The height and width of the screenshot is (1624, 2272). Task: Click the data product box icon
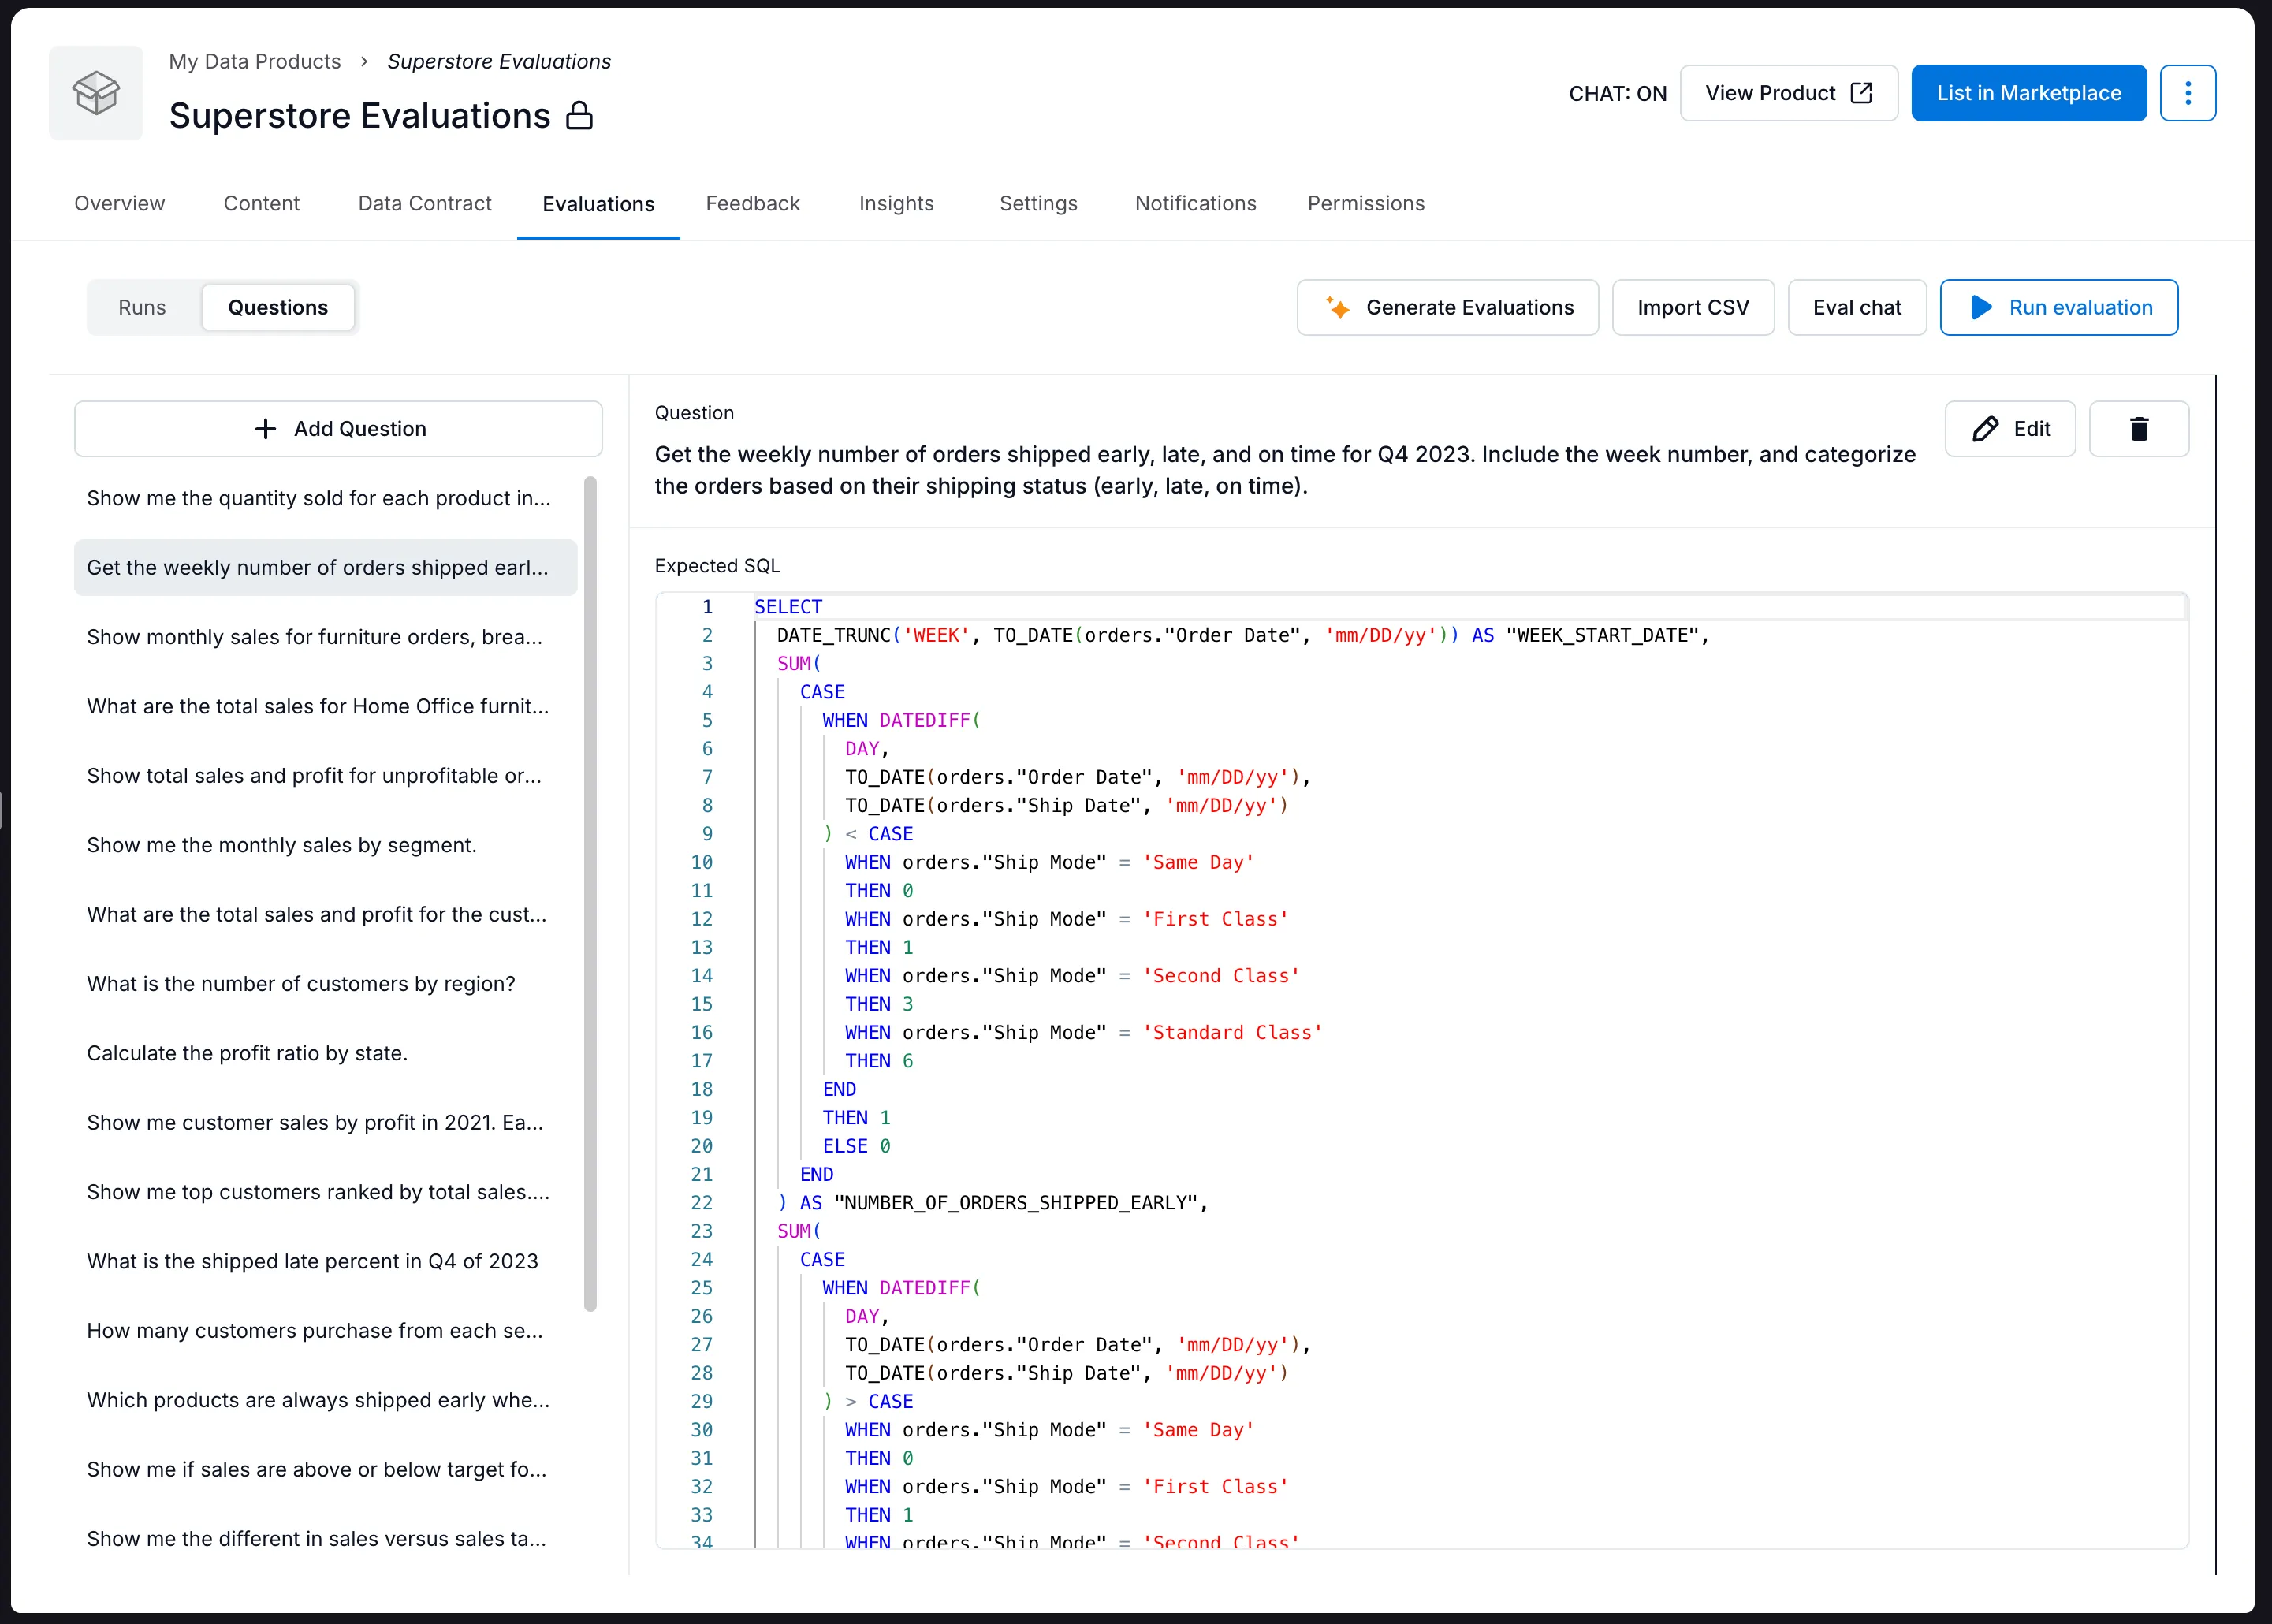tap(96, 93)
